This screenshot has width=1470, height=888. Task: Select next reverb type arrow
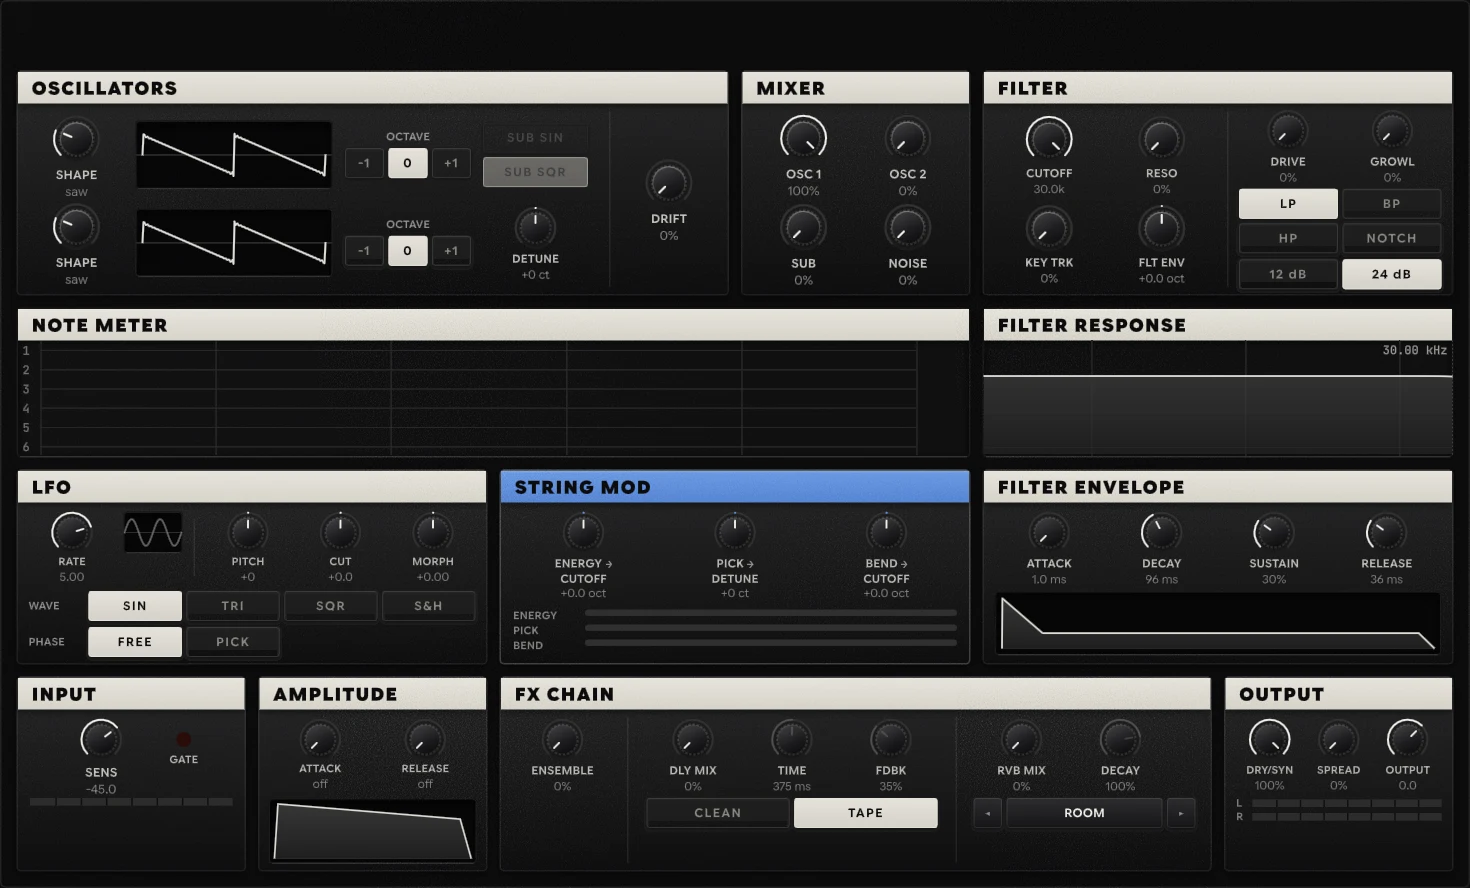[1181, 813]
